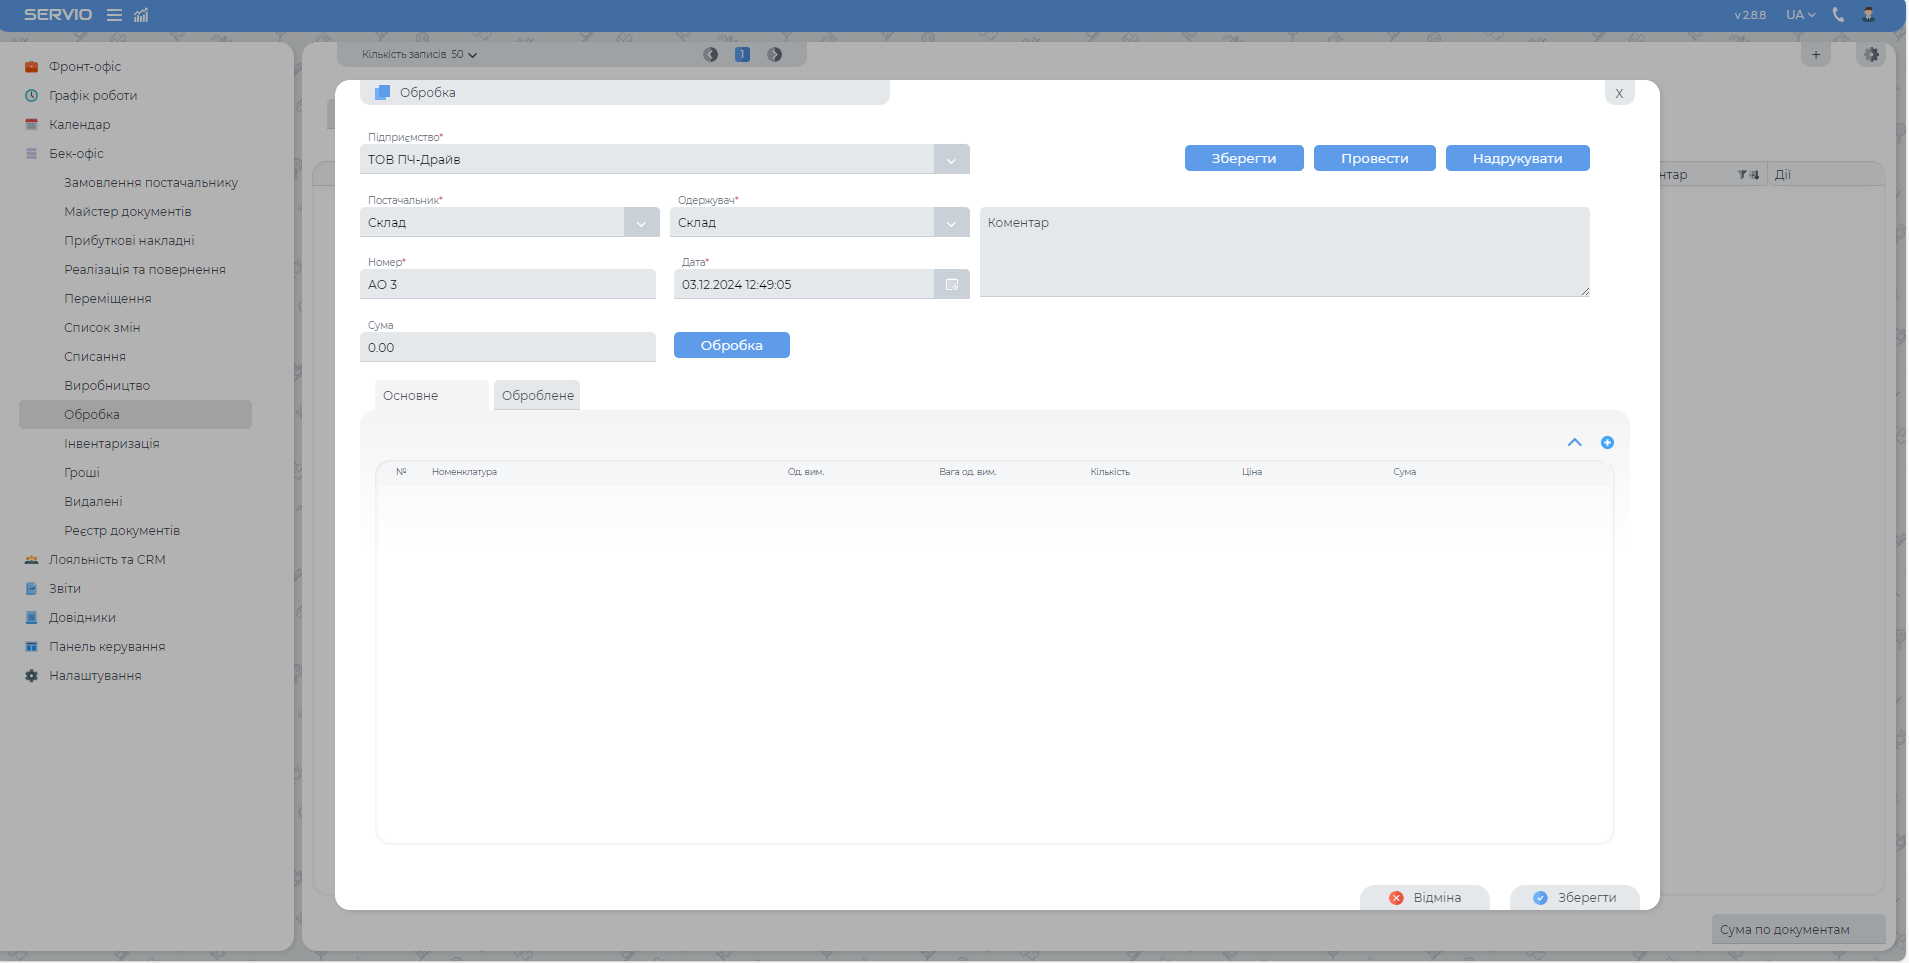Open the Постачальник dropdown

[641, 223]
